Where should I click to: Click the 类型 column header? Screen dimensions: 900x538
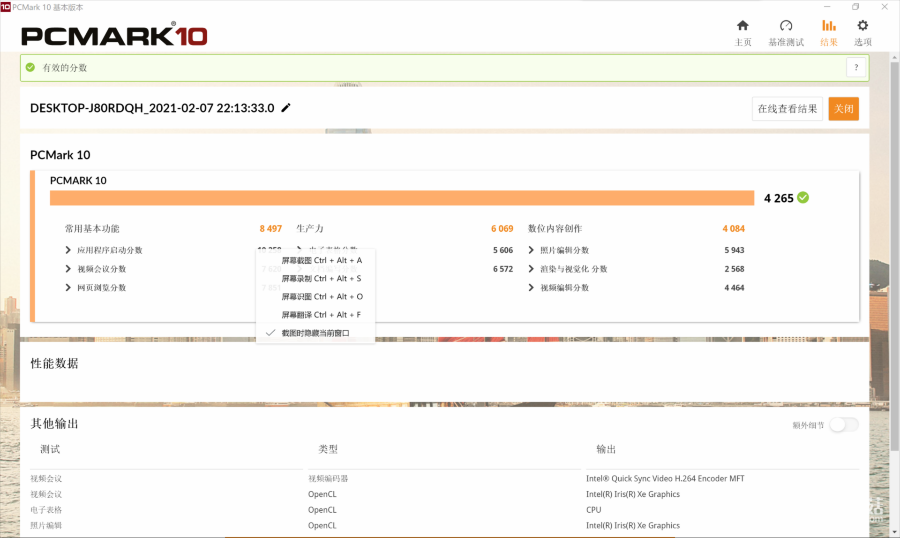click(x=328, y=449)
